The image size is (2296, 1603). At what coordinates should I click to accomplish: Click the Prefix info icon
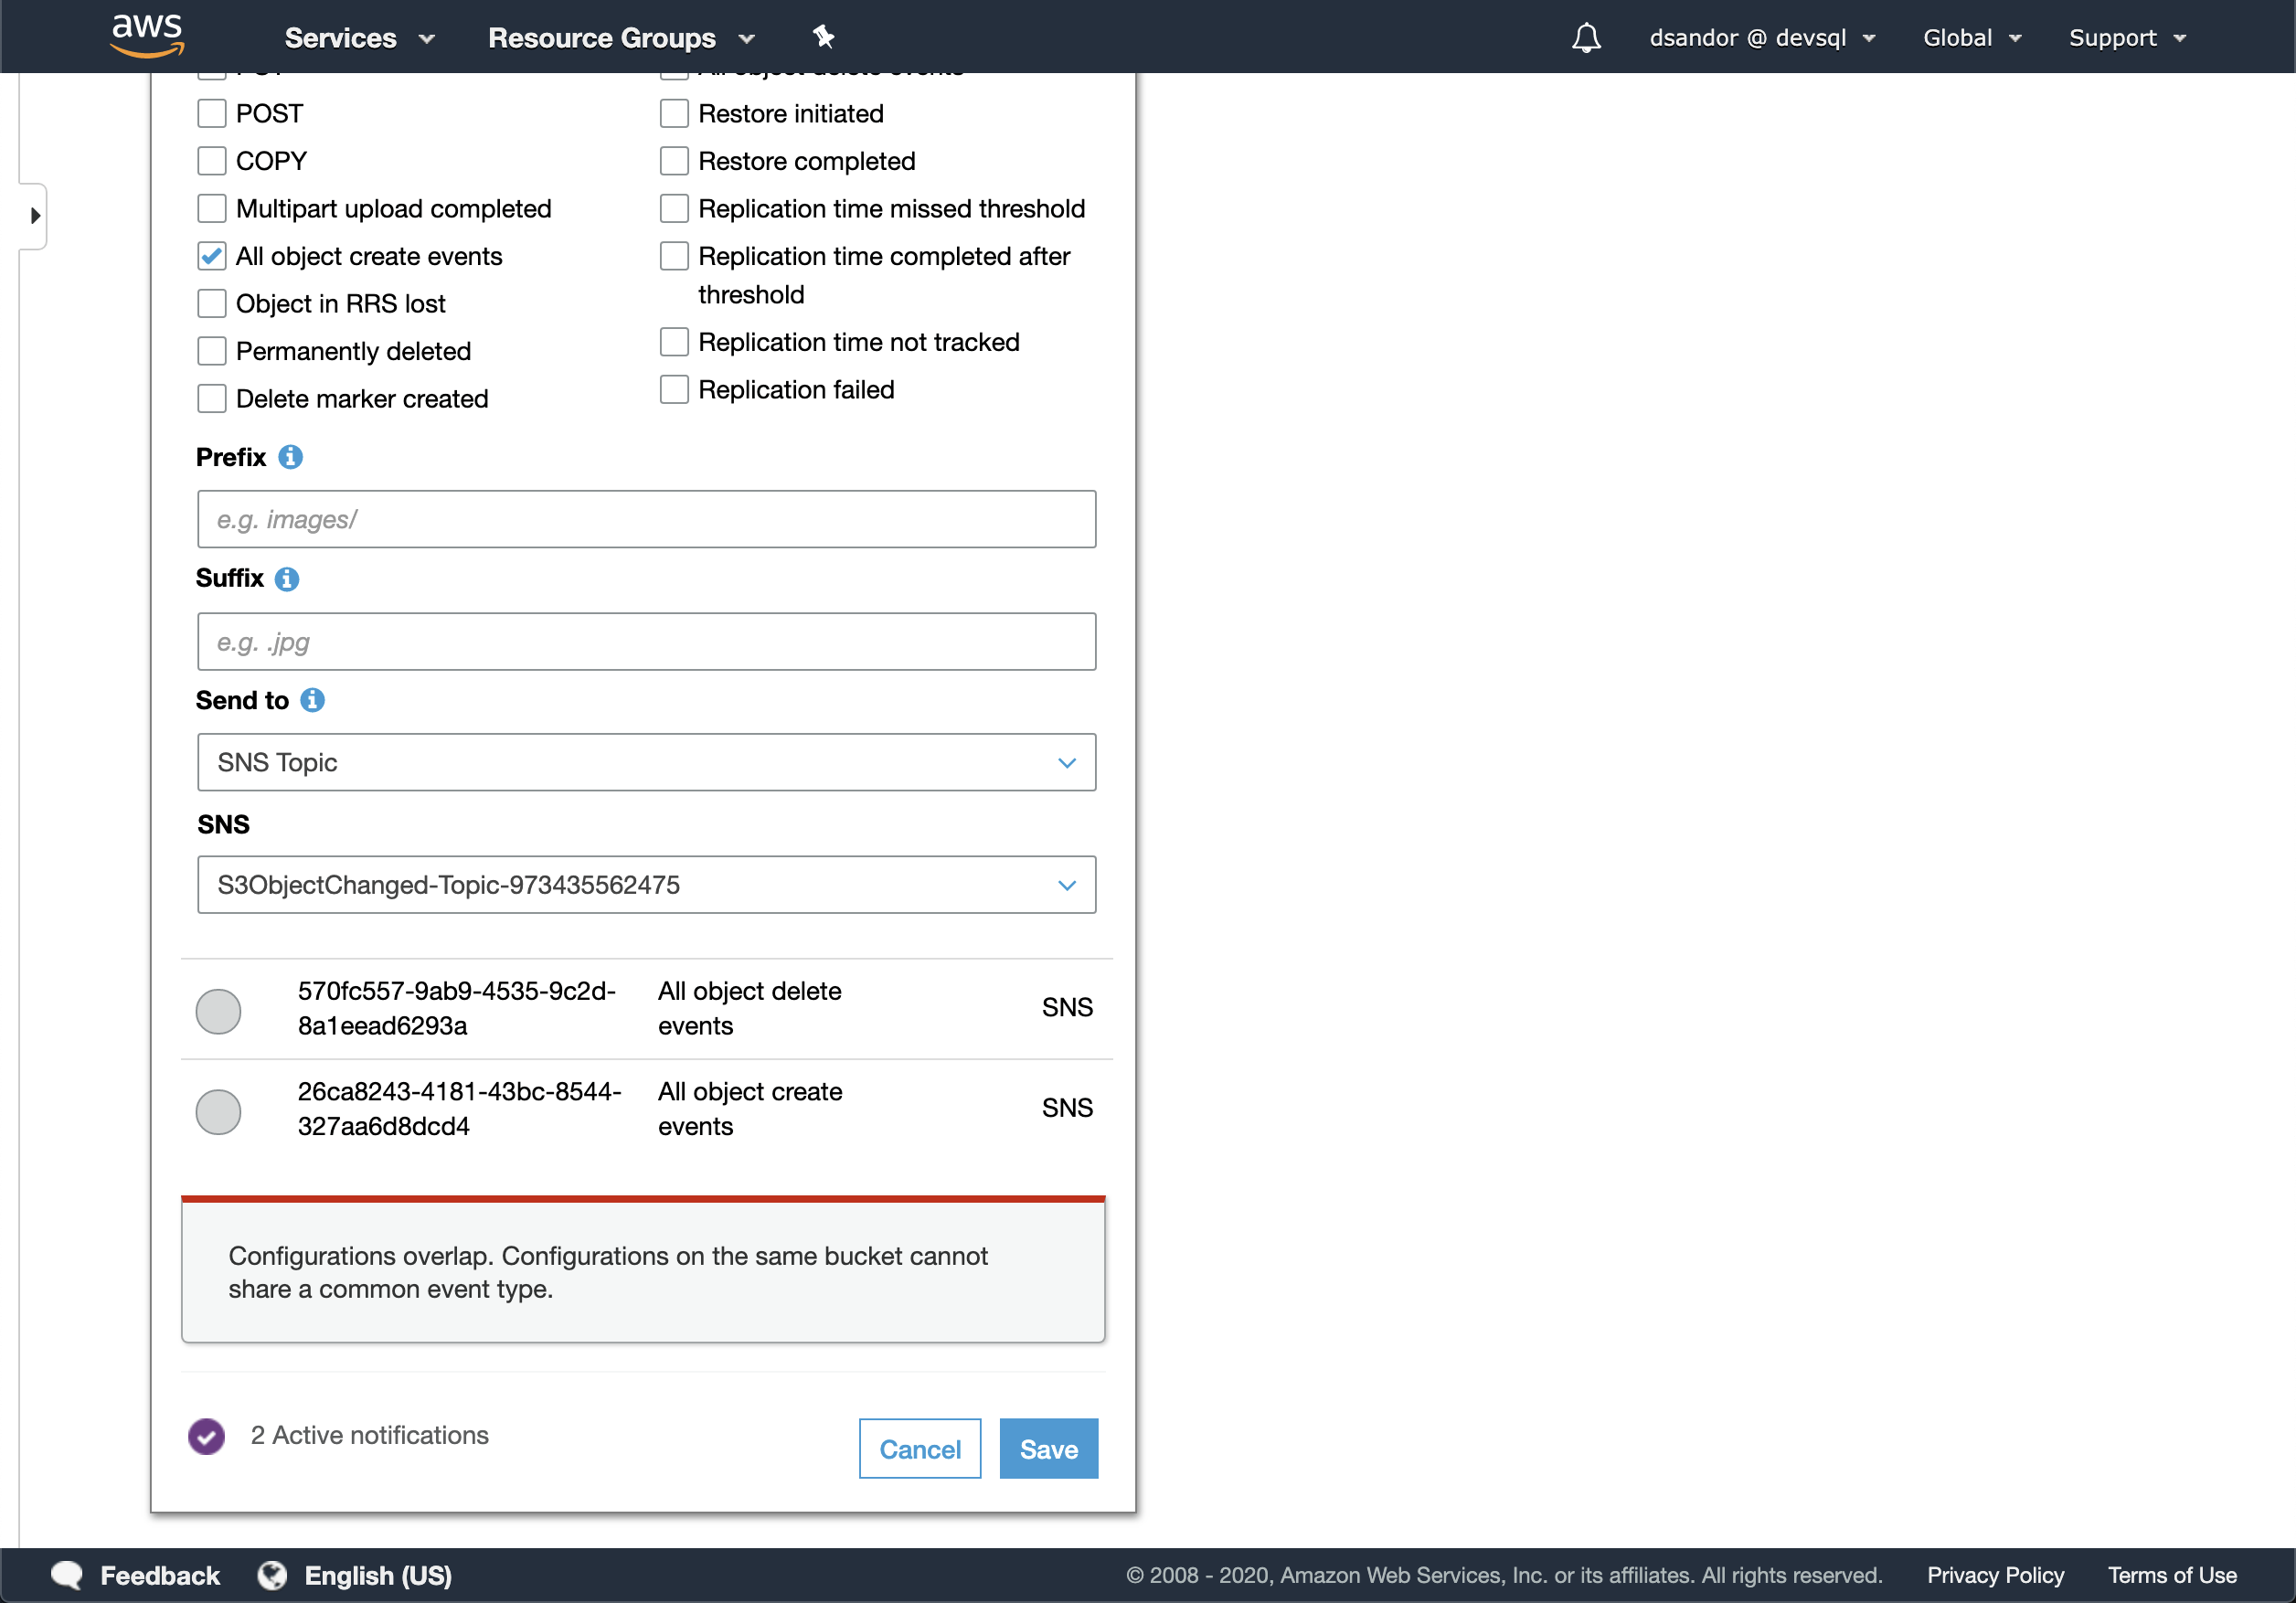[x=290, y=457]
